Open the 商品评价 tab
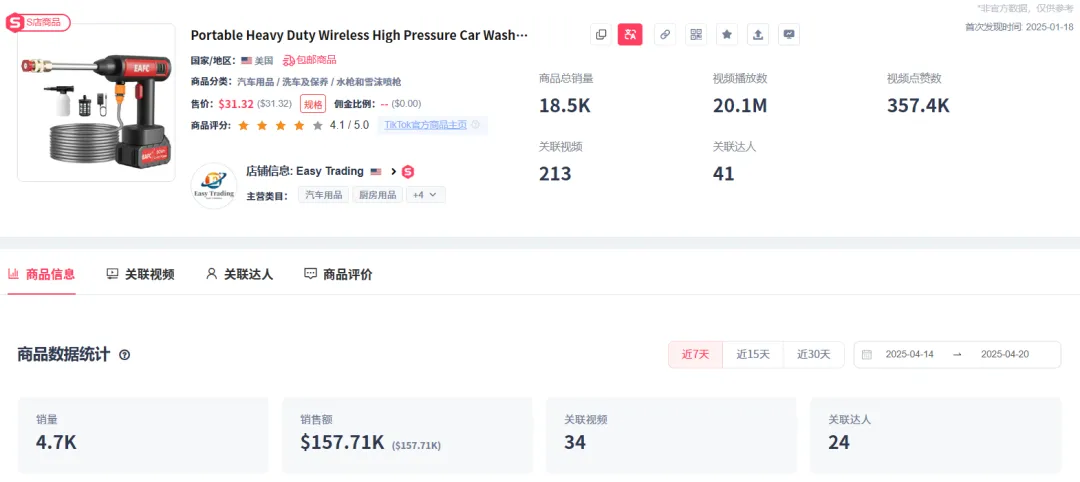Screen dimensions: 1080x482 [338, 274]
